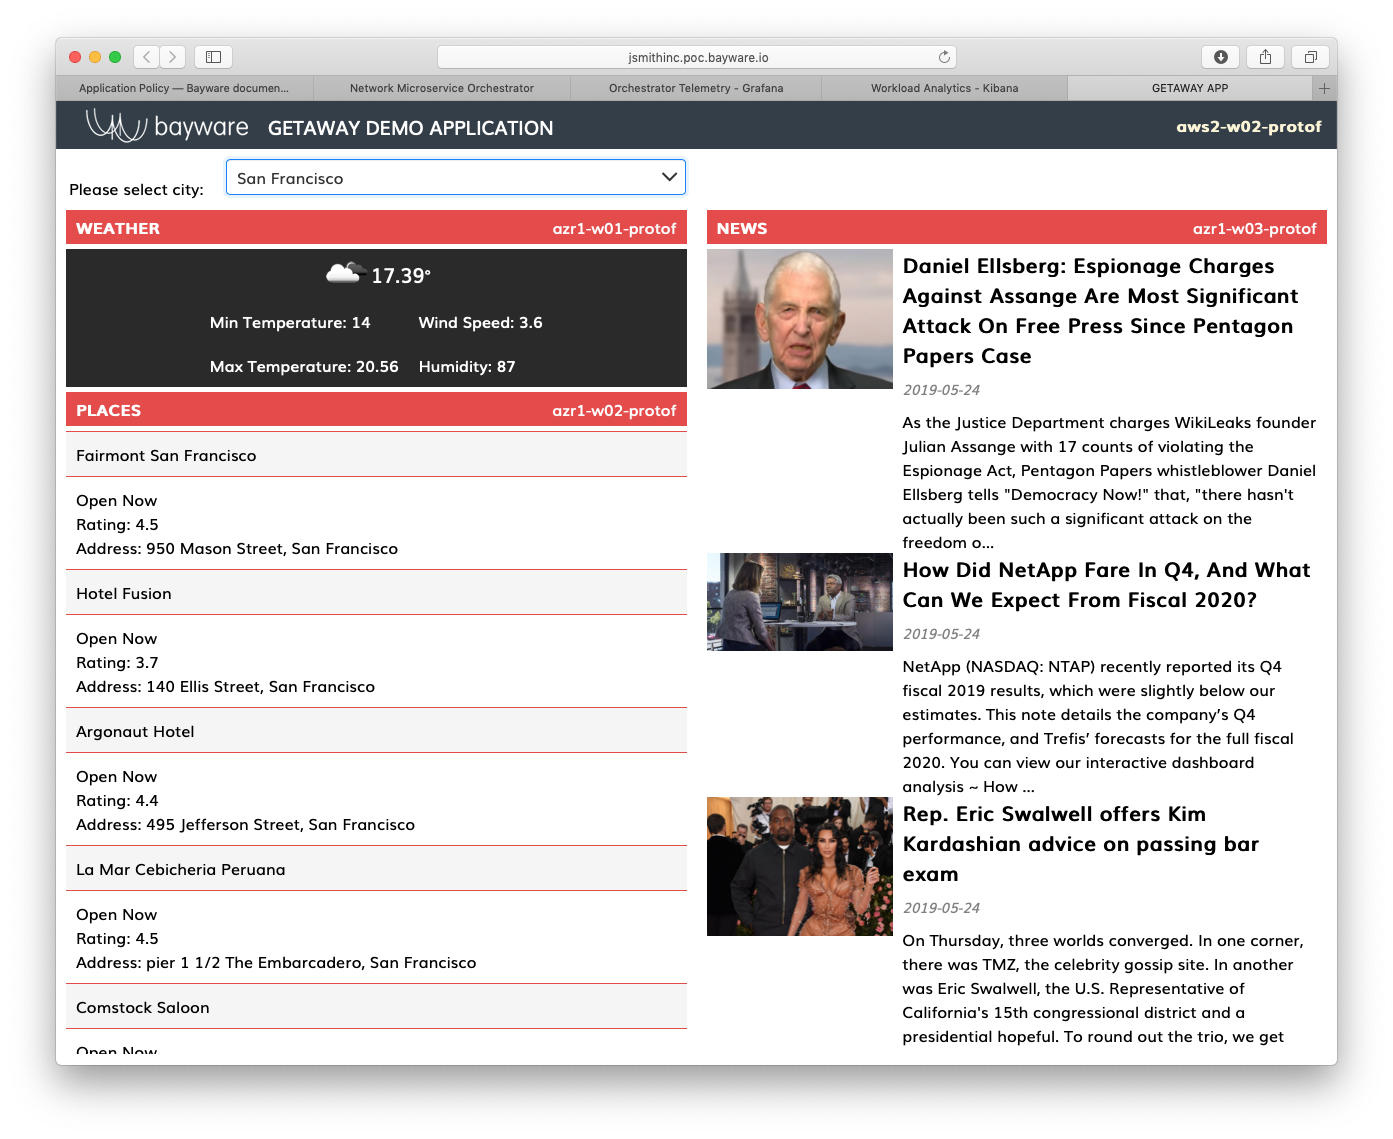Go back with Safari's back arrow
This screenshot has width=1393, height=1139.
click(x=147, y=57)
